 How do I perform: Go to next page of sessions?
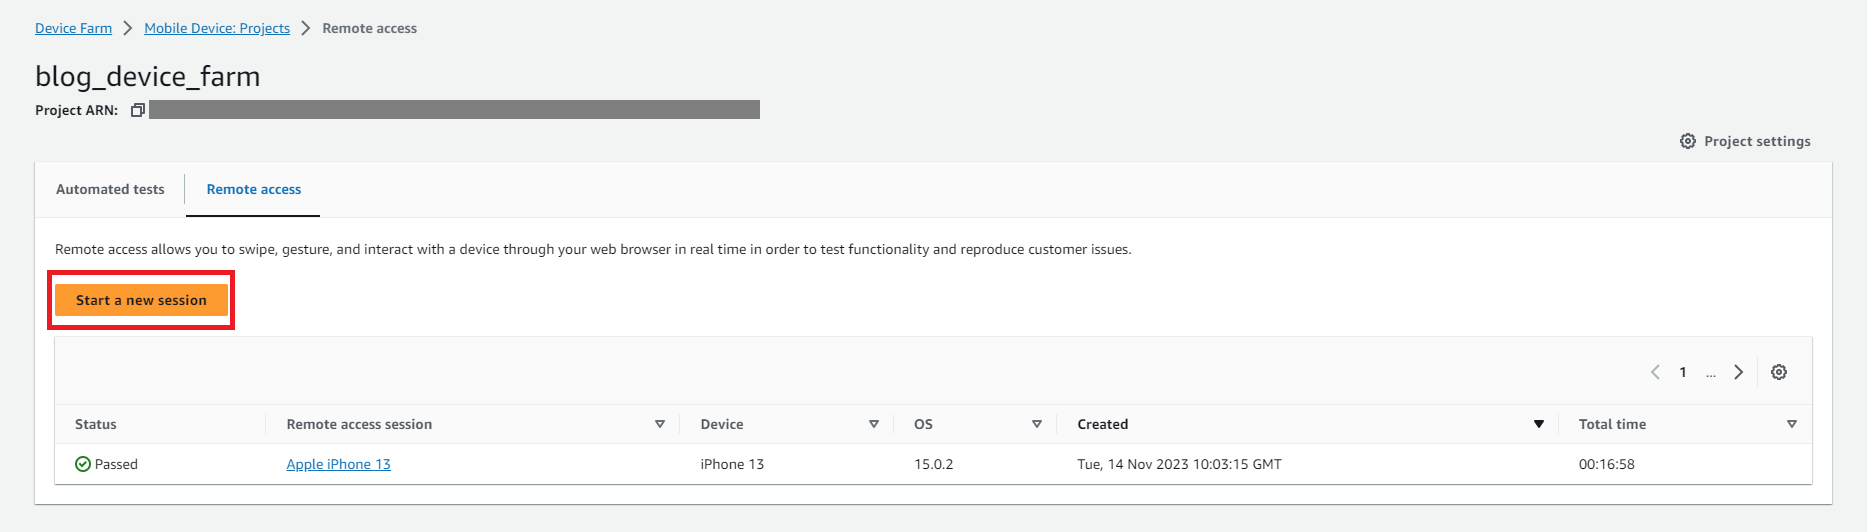pos(1739,372)
